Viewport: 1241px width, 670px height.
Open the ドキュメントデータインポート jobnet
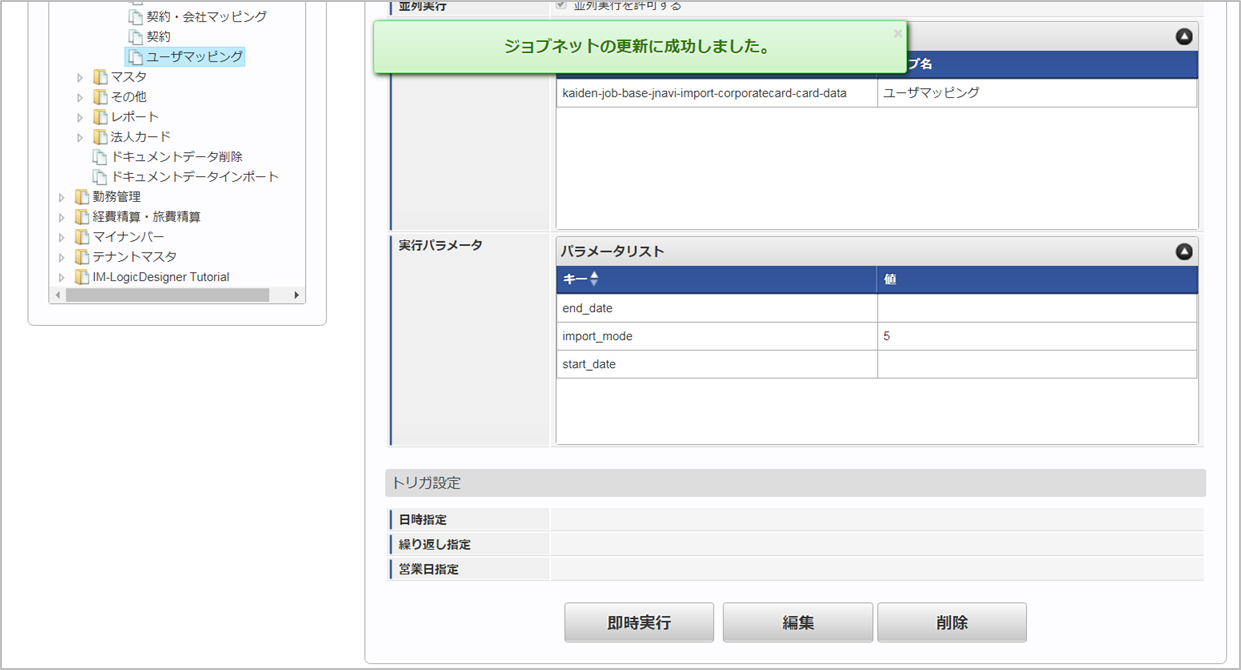(195, 177)
